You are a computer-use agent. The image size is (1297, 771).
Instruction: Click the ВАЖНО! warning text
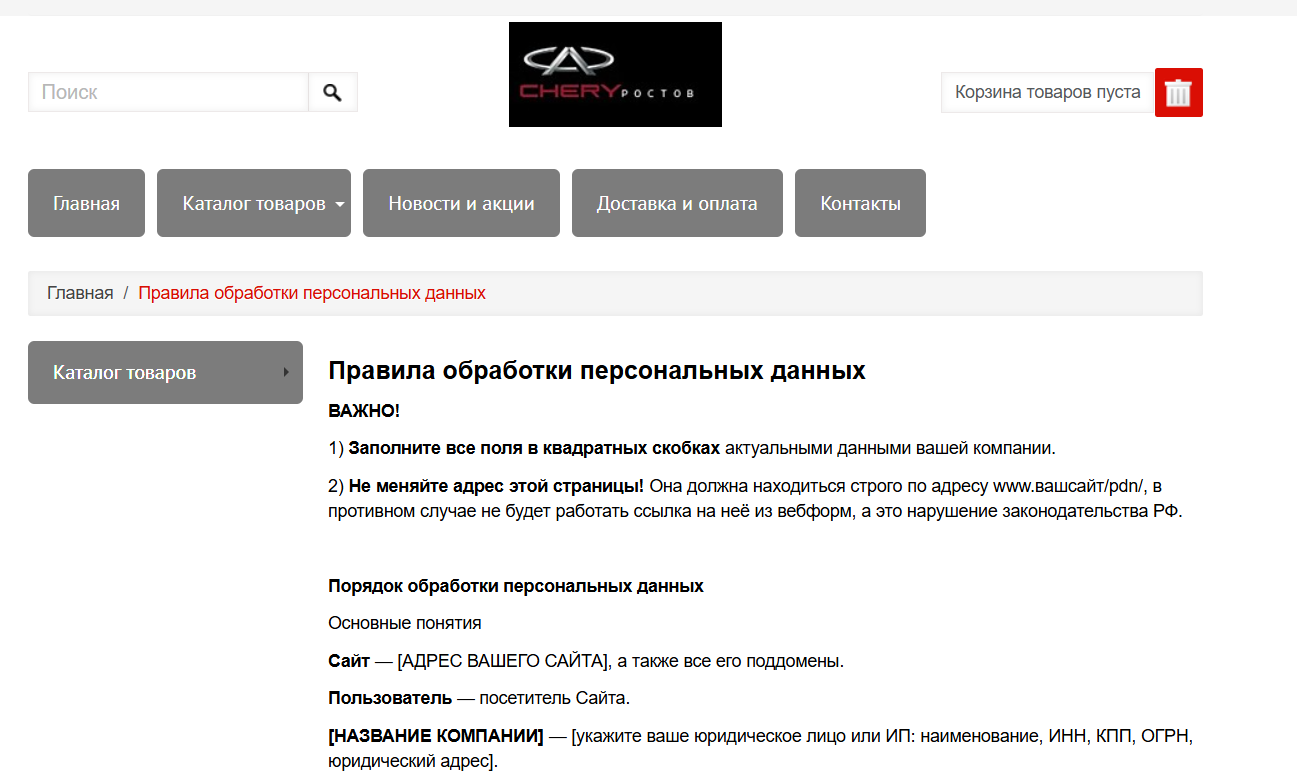point(364,411)
